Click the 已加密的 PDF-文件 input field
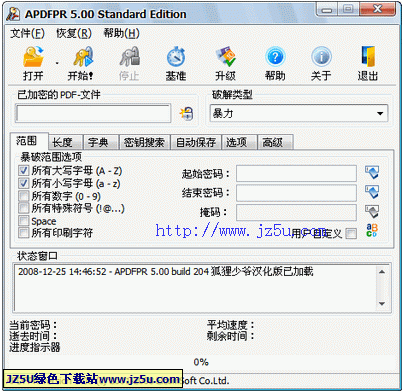The width and height of the screenshot is (406, 391). (93, 114)
